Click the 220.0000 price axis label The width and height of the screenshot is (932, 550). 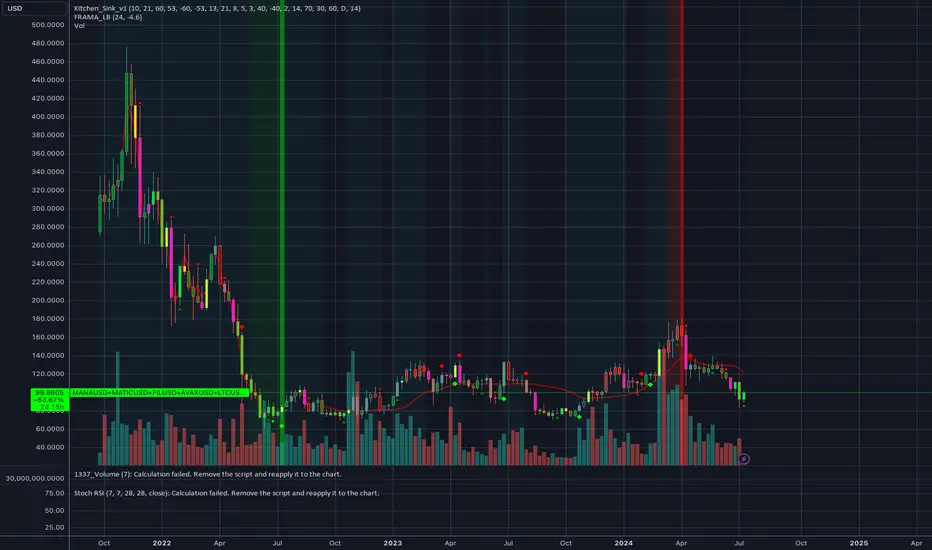click(x=48, y=282)
